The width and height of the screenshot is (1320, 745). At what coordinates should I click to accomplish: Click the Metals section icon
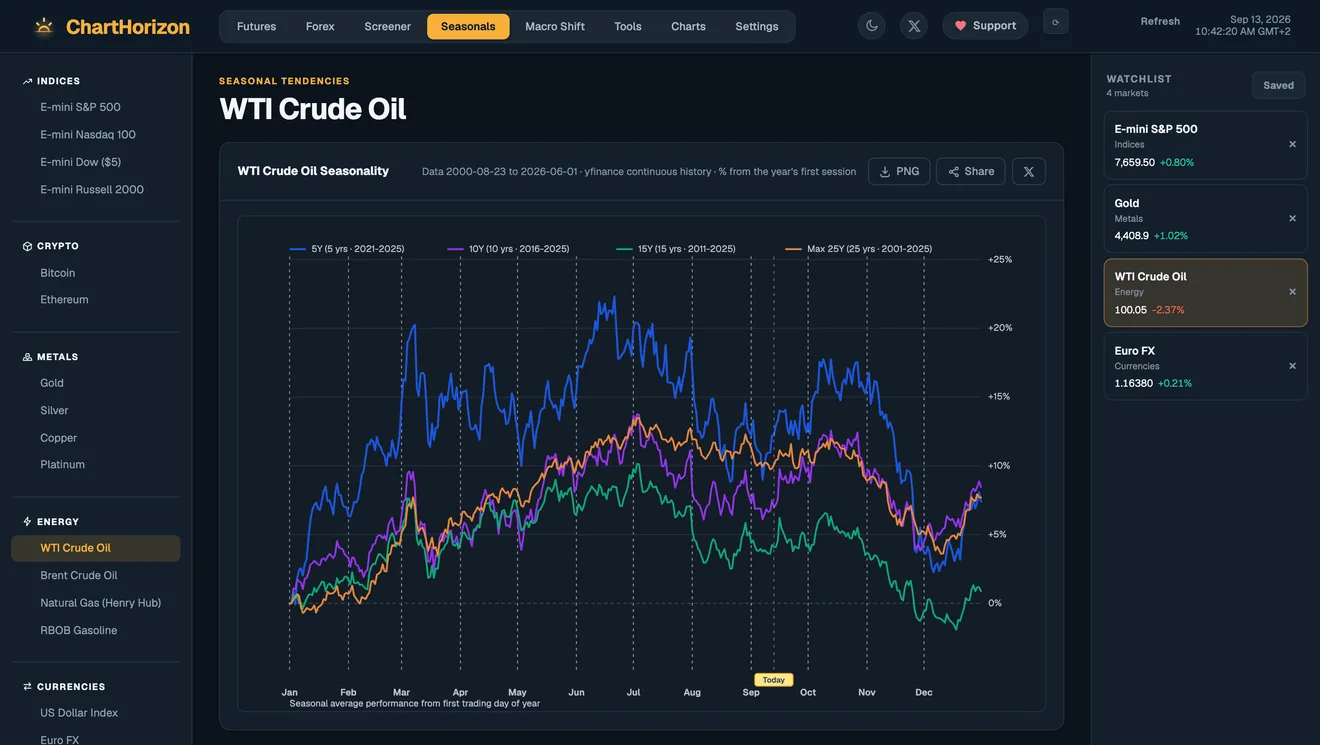point(27,357)
